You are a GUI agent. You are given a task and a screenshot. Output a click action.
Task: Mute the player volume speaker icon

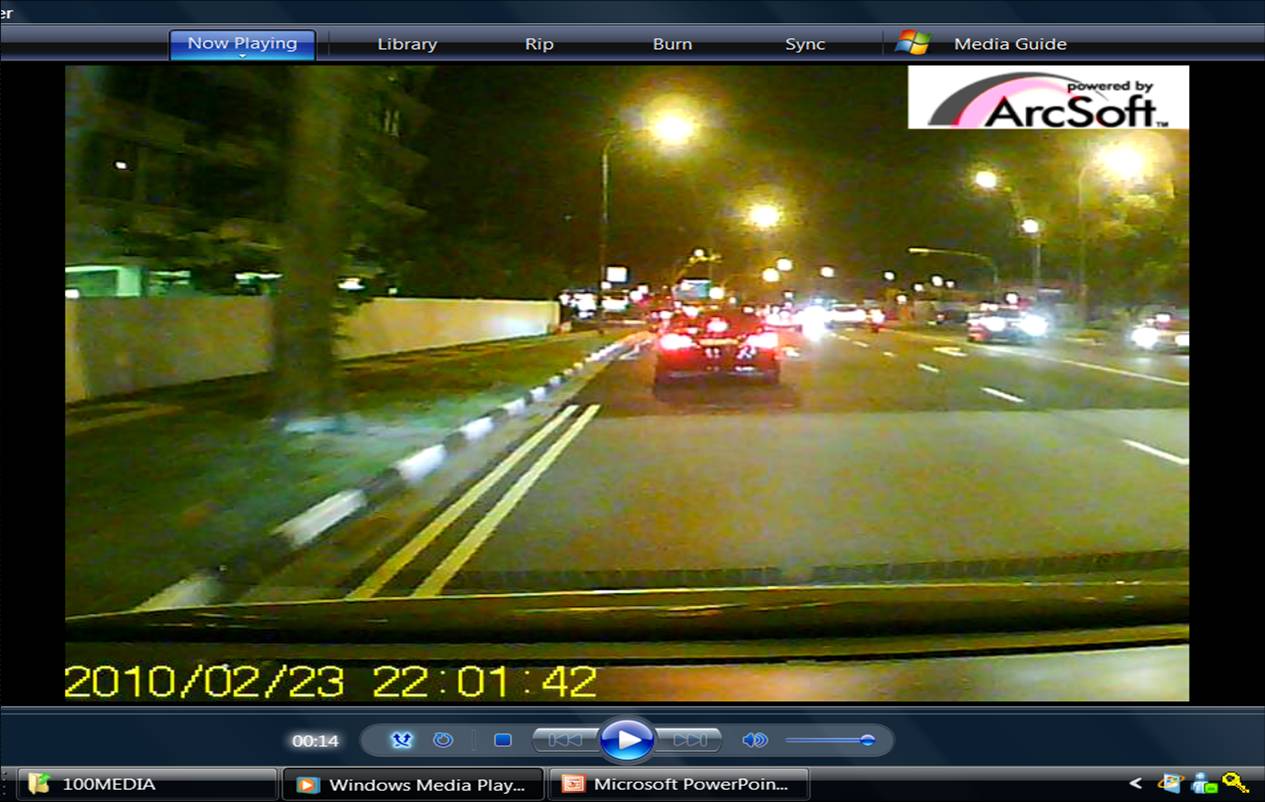(754, 740)
